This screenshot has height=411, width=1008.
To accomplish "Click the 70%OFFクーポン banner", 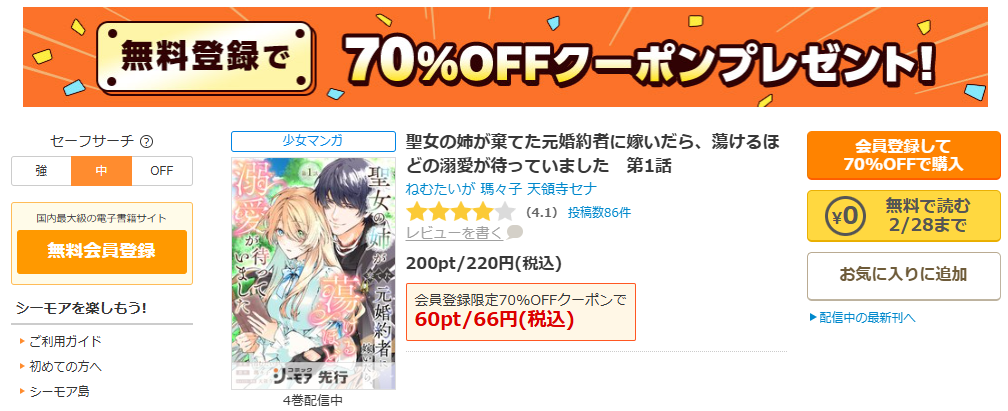I will point(505,57).
